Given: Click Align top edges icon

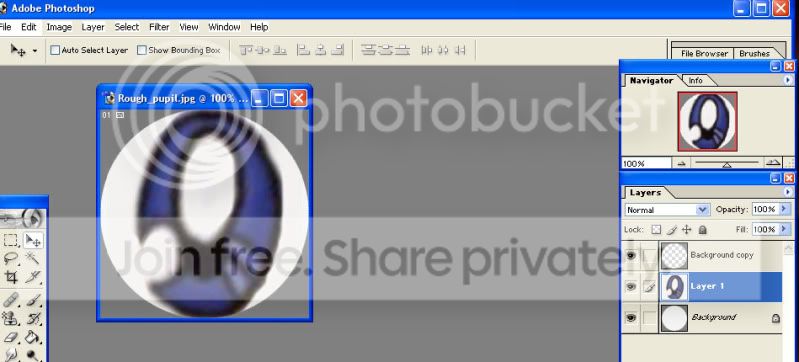Looking at the screenshot, I should coord(247,50).
